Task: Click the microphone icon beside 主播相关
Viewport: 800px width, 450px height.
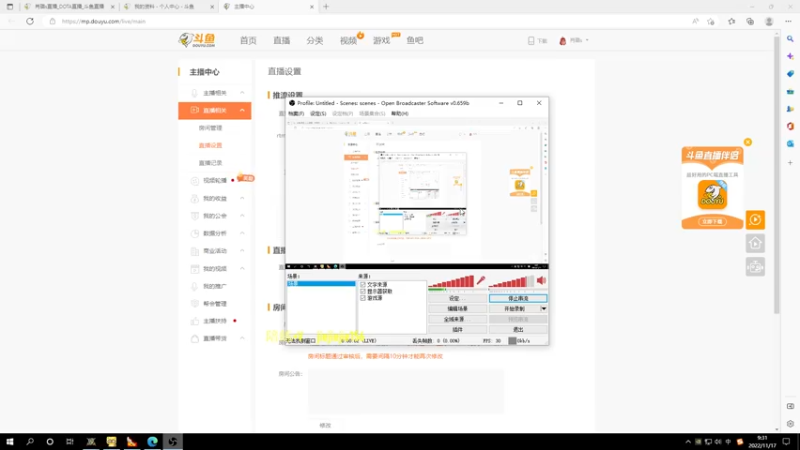Action: pyautogui.click(x=194, y=93)
